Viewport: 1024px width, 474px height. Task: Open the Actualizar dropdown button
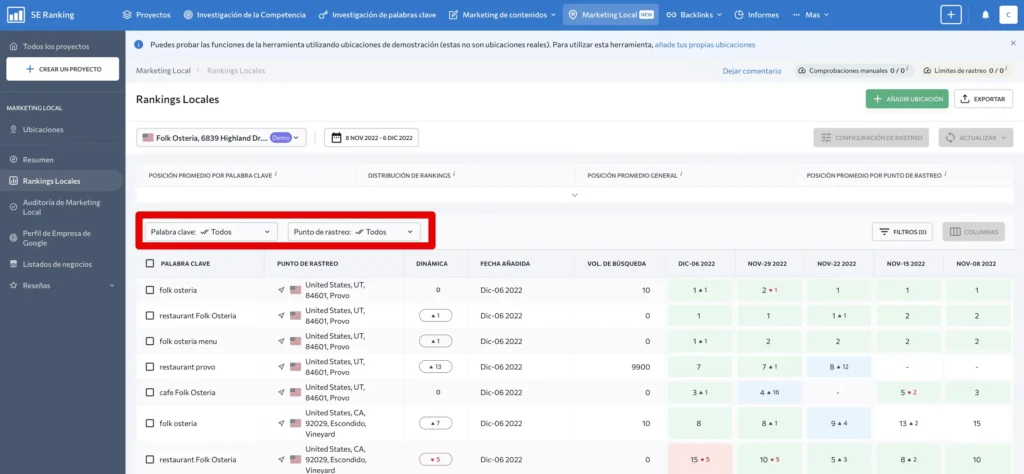976,138
